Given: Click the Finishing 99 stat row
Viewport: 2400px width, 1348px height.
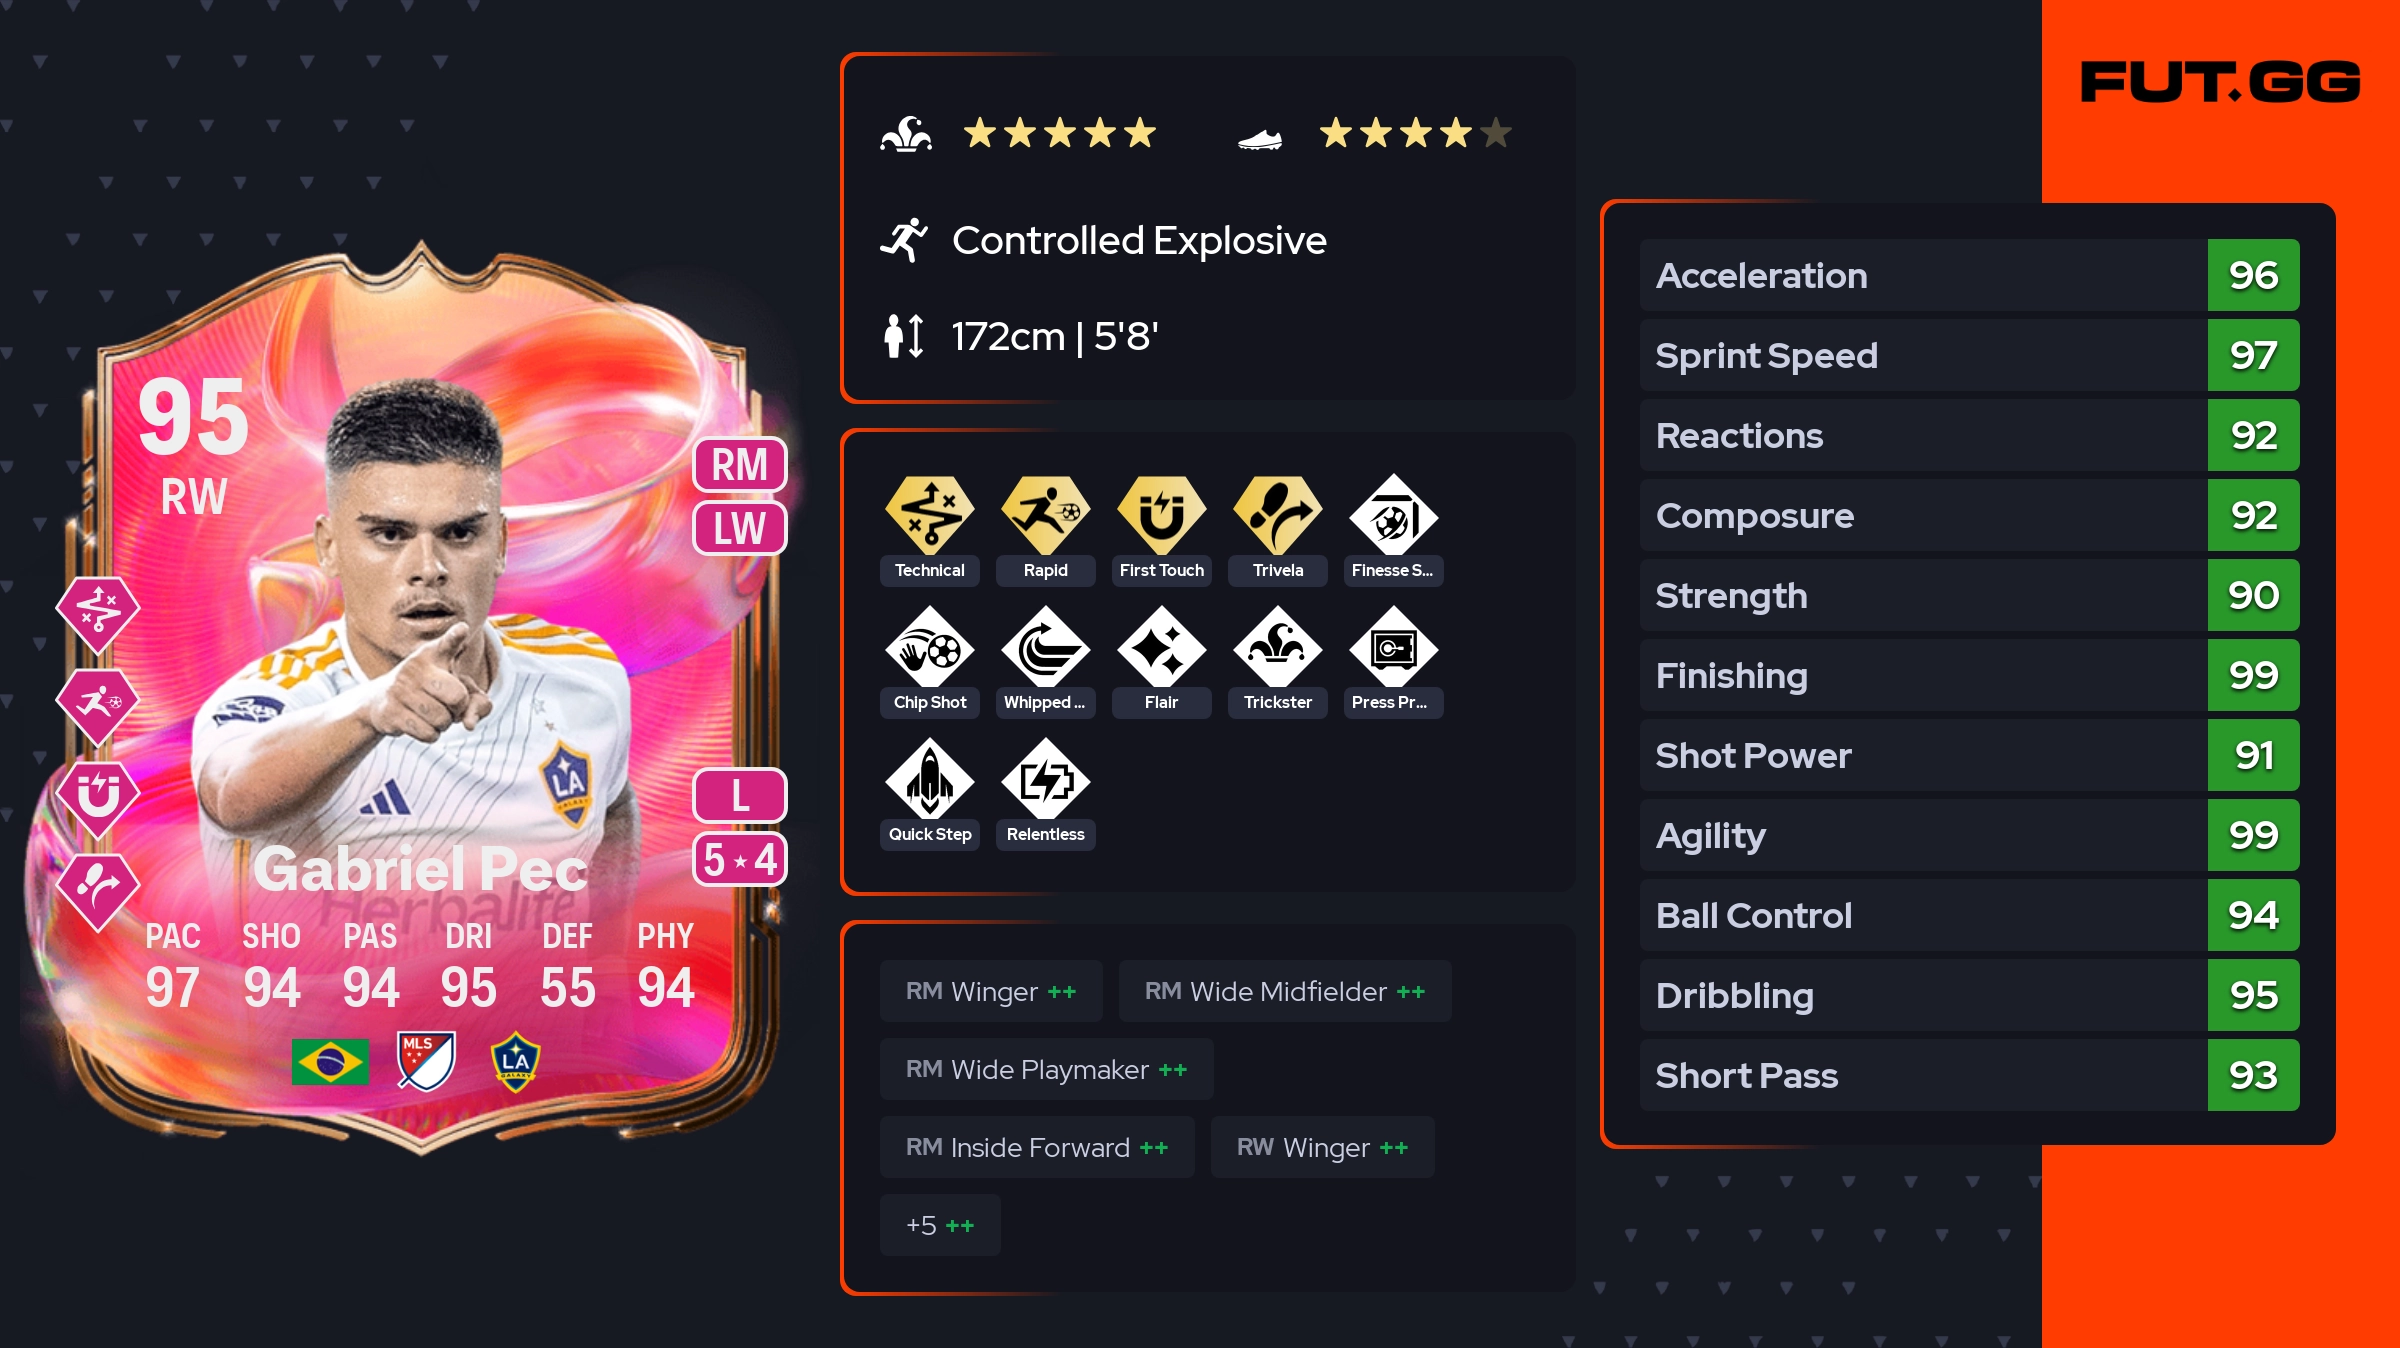Looking at the screenshot, I should [1969, 675].
